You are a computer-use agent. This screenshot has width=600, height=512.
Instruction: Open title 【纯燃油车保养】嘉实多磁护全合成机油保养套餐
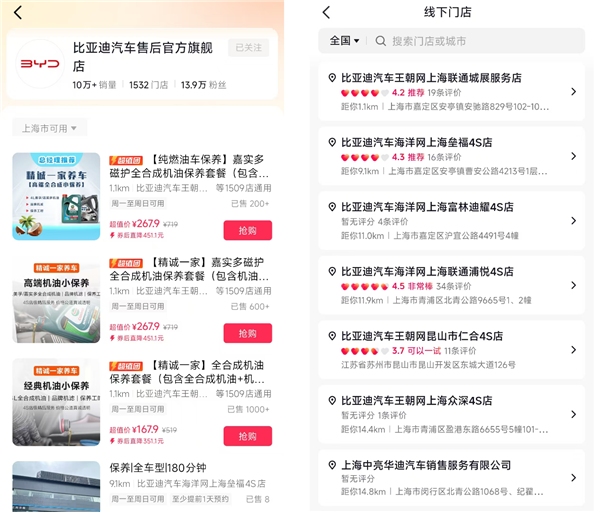coord(189,166)
